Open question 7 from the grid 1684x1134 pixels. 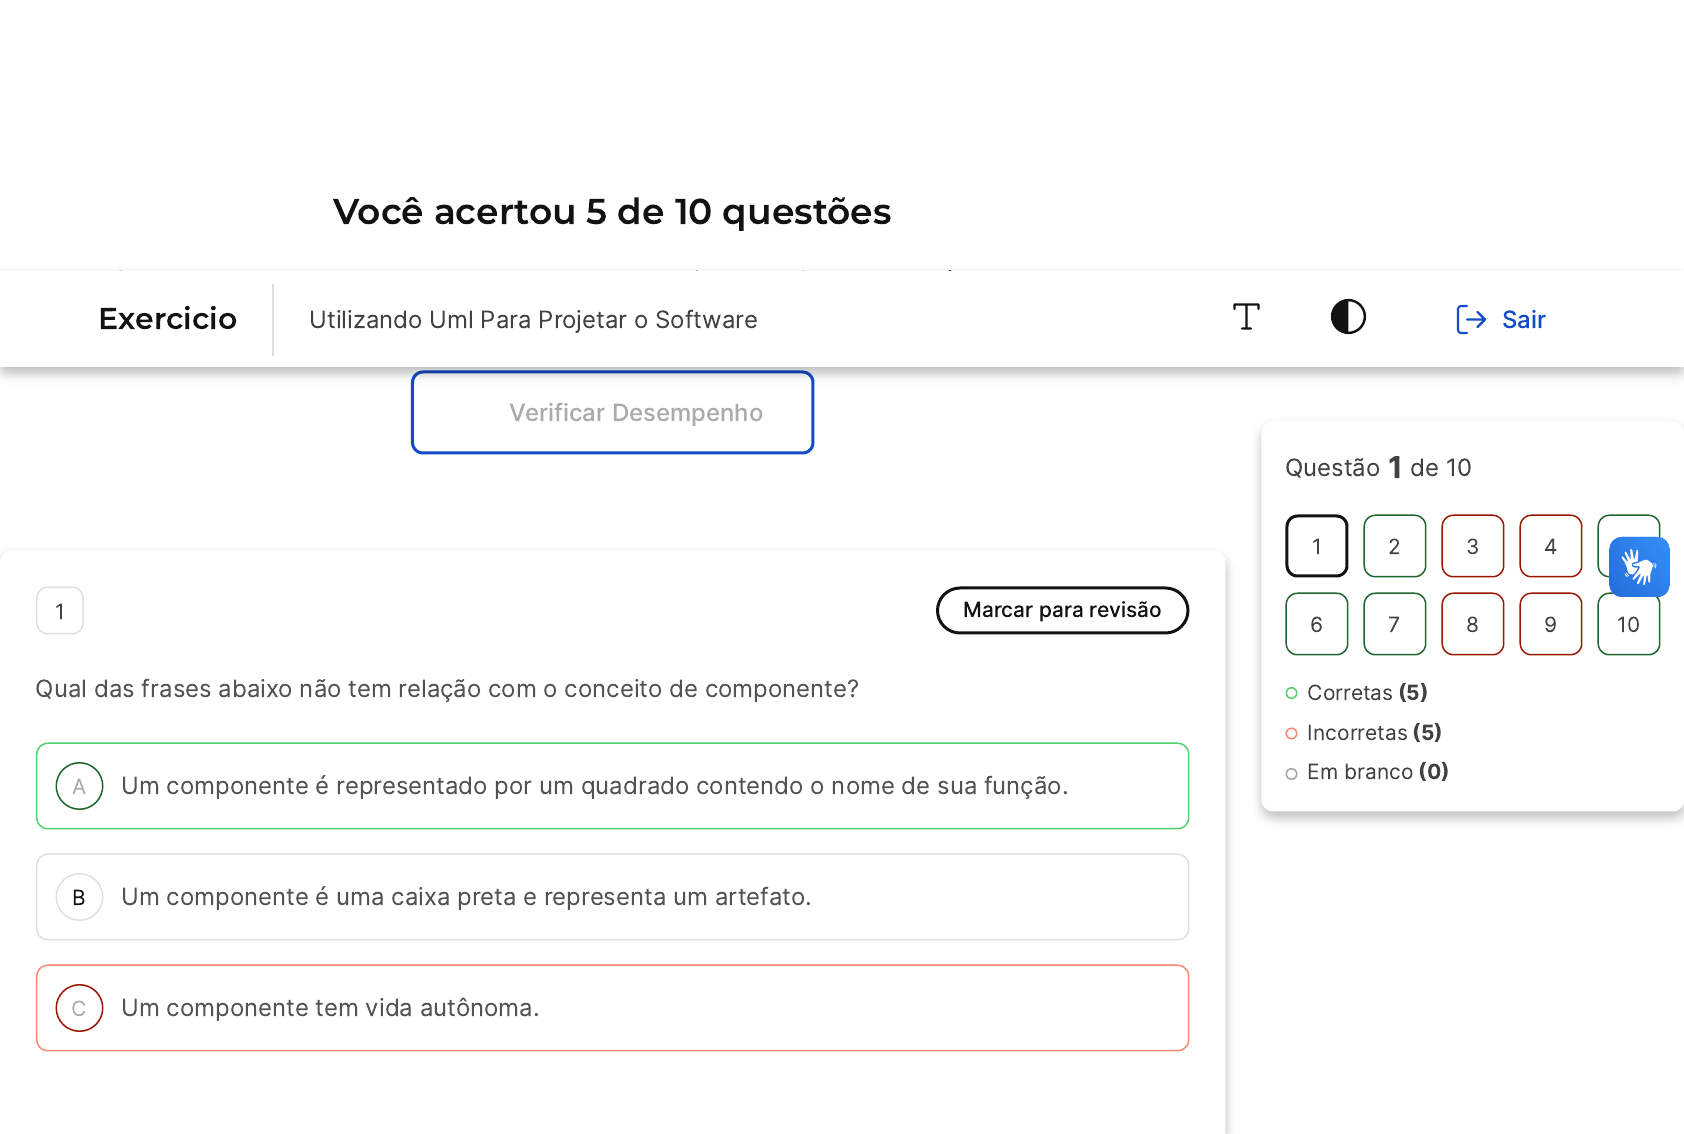[x=1394, y=624]
